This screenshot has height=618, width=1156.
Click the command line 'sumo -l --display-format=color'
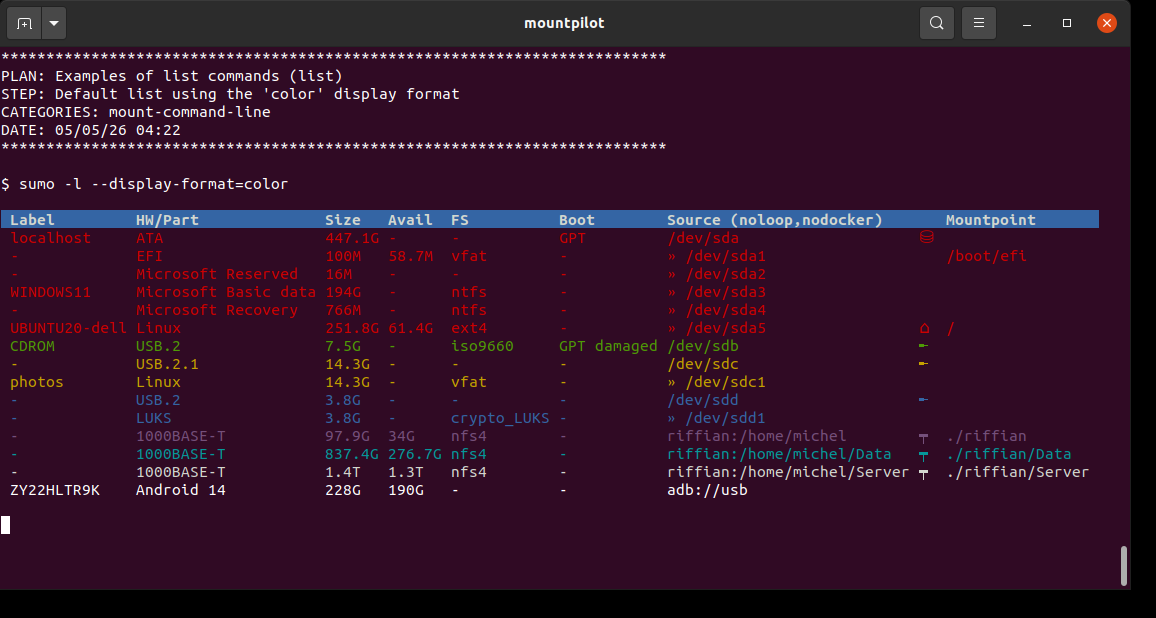pos(153,184)
